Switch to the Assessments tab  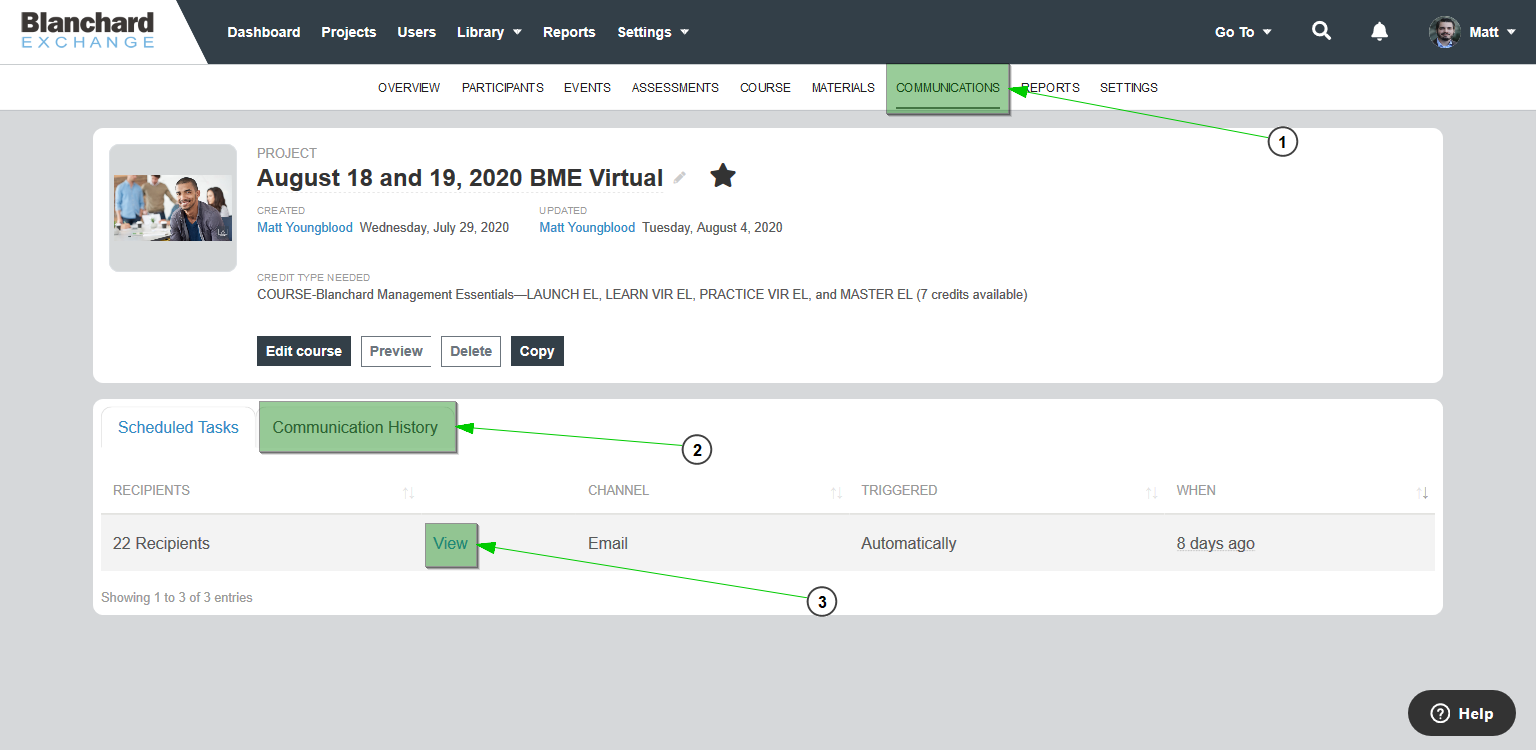coord(675,88)
